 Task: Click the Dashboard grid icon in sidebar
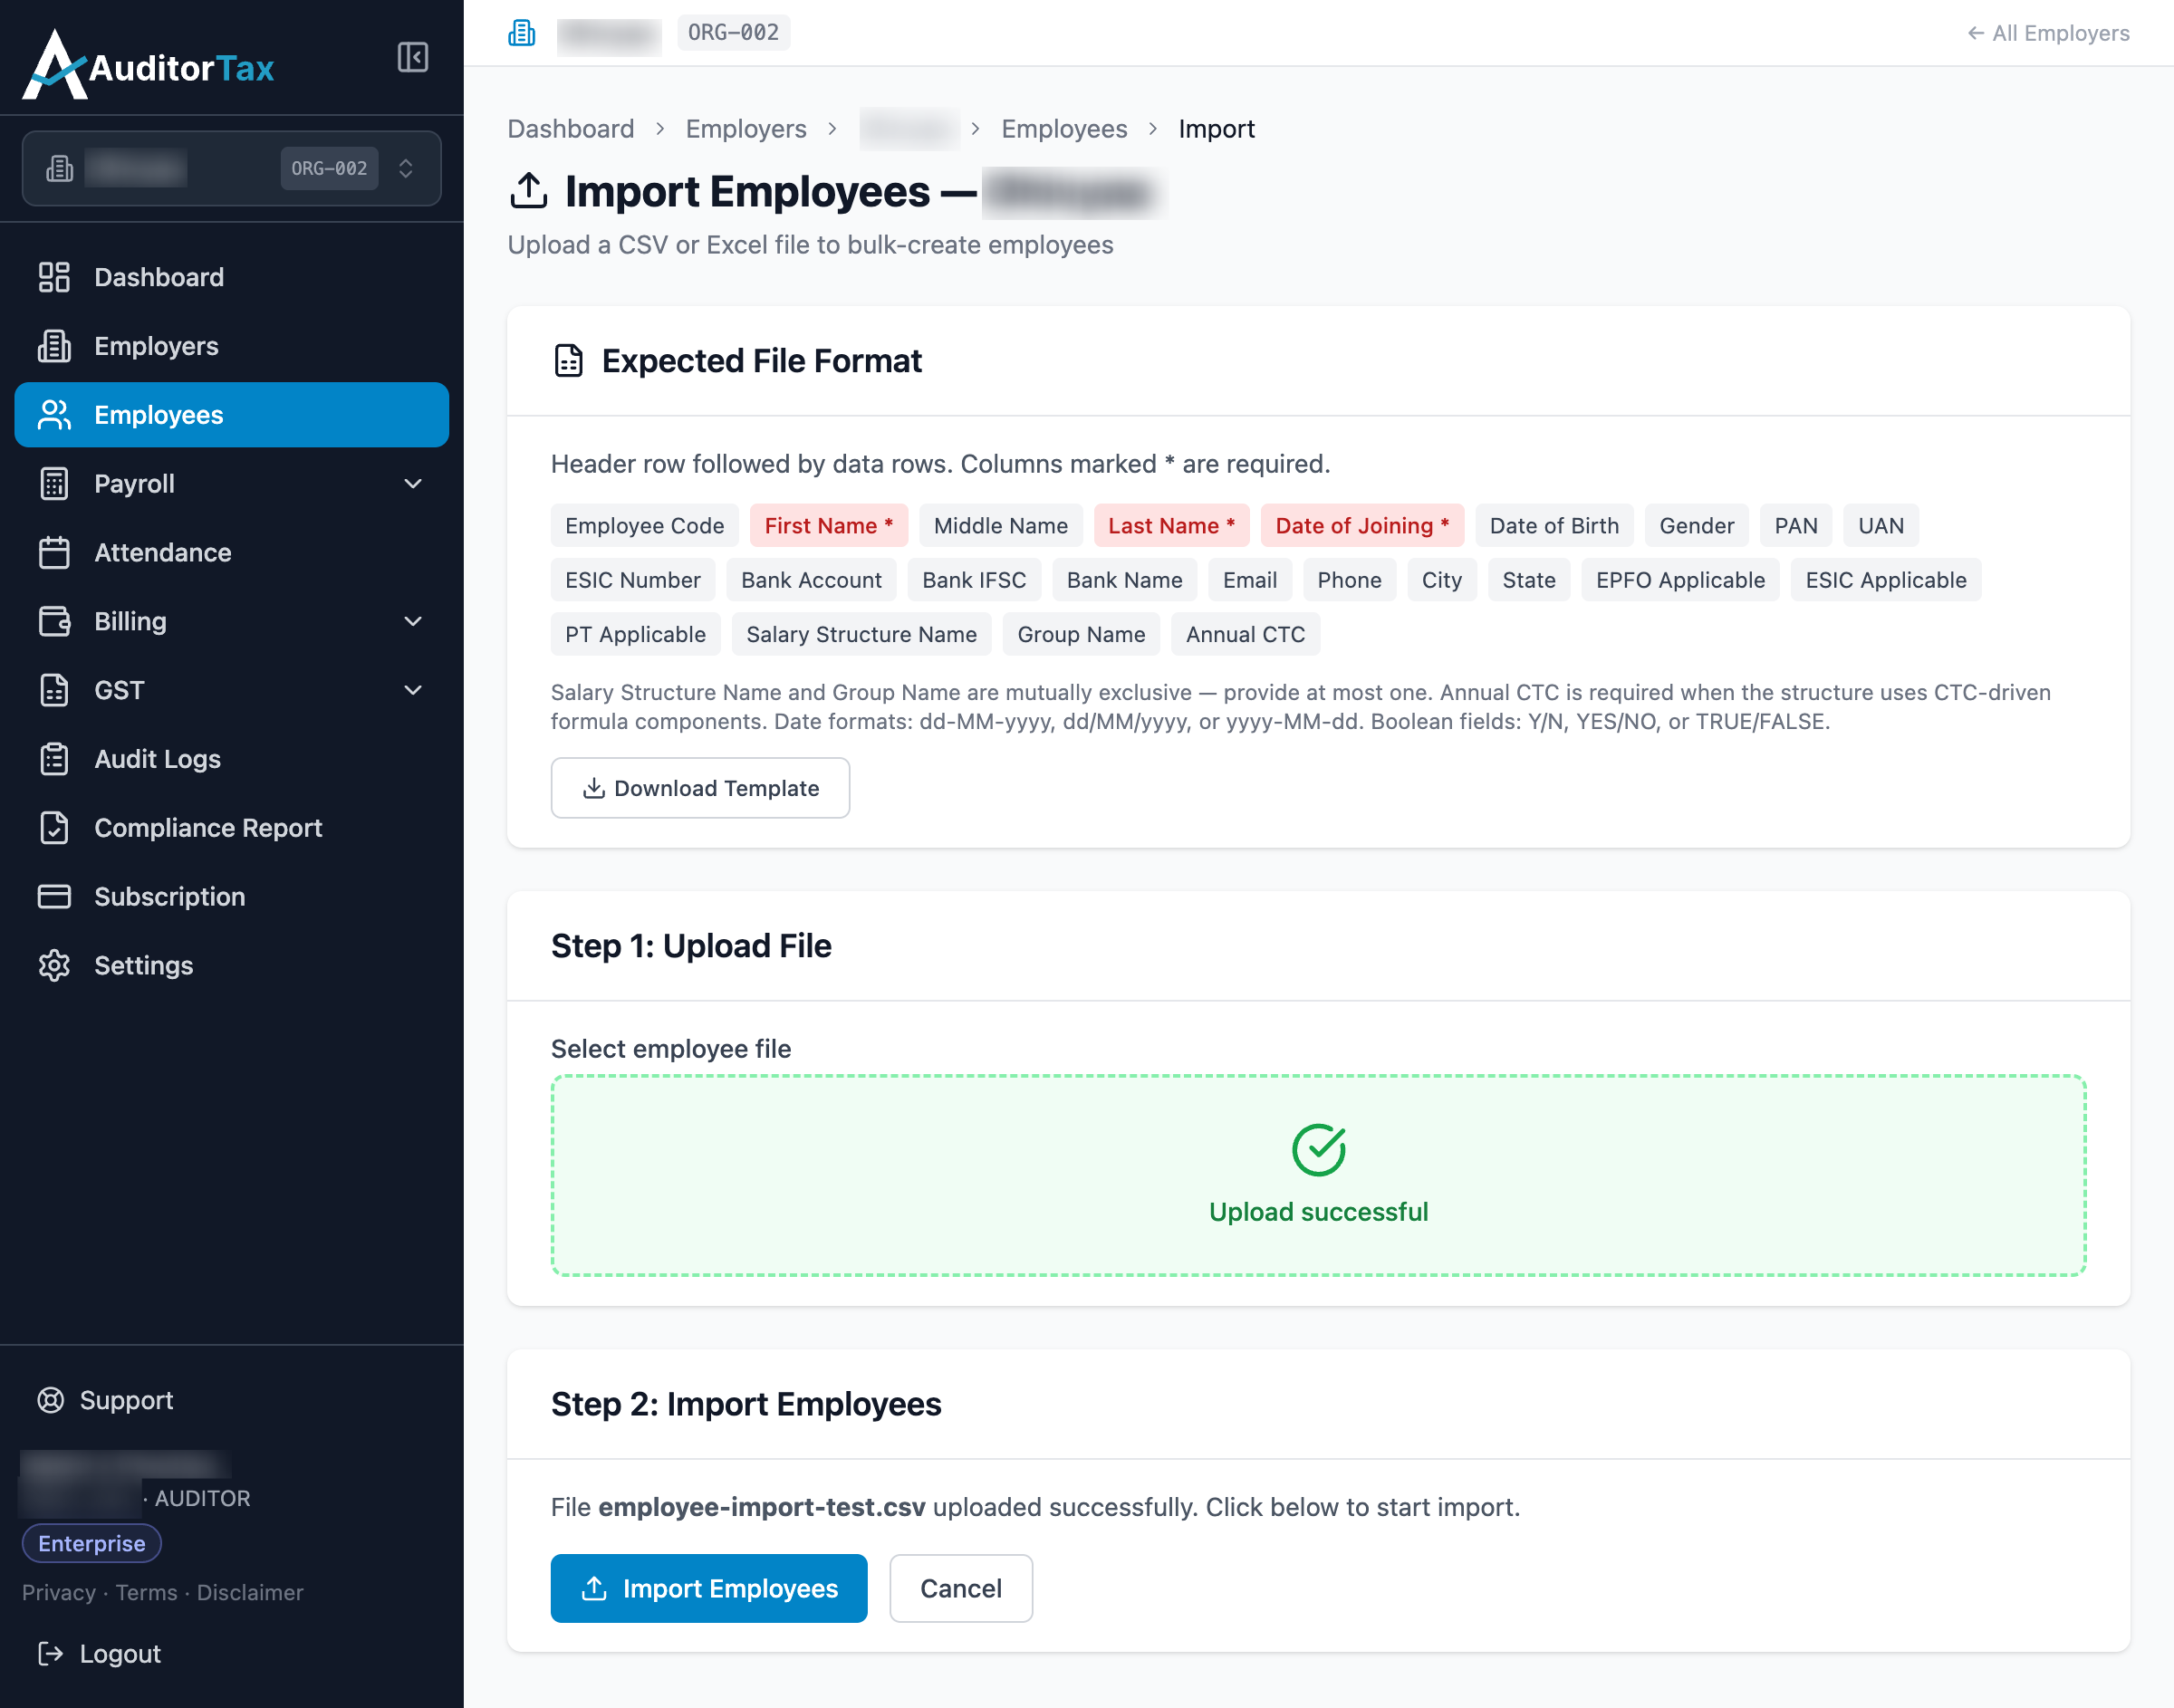pyautogui.click(x=54, y=277)
